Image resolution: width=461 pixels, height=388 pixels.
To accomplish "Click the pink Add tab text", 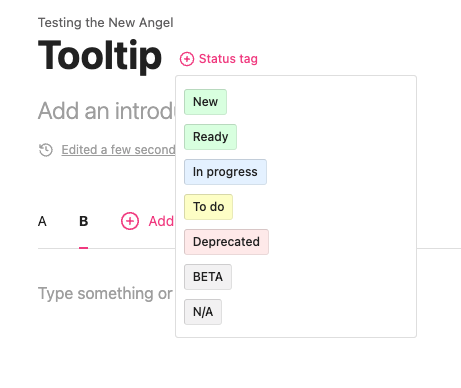I will coord(161,221).
